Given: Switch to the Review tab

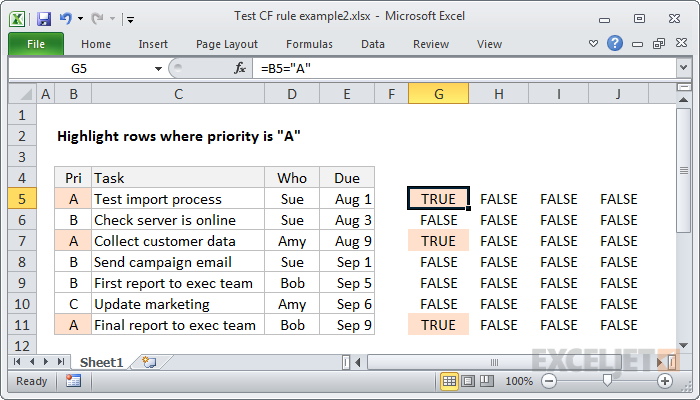Looking at the screenshot, I should click(431, 44).
